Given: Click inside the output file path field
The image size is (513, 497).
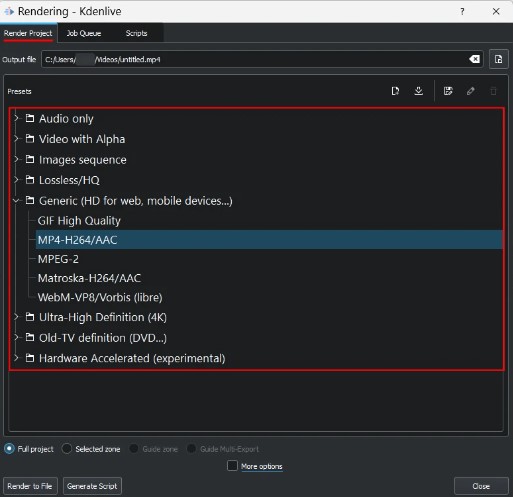Looking at the screenshot, I should point(253,59).
